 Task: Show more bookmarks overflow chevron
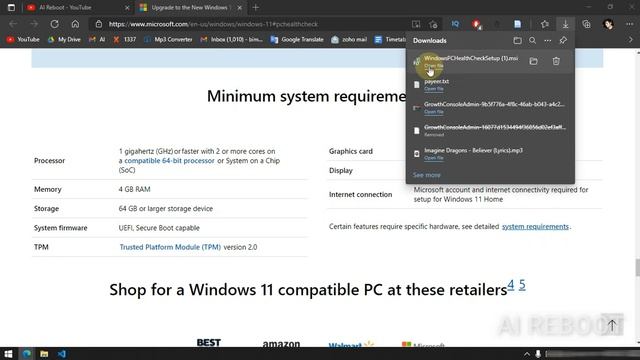click(631, 40)
